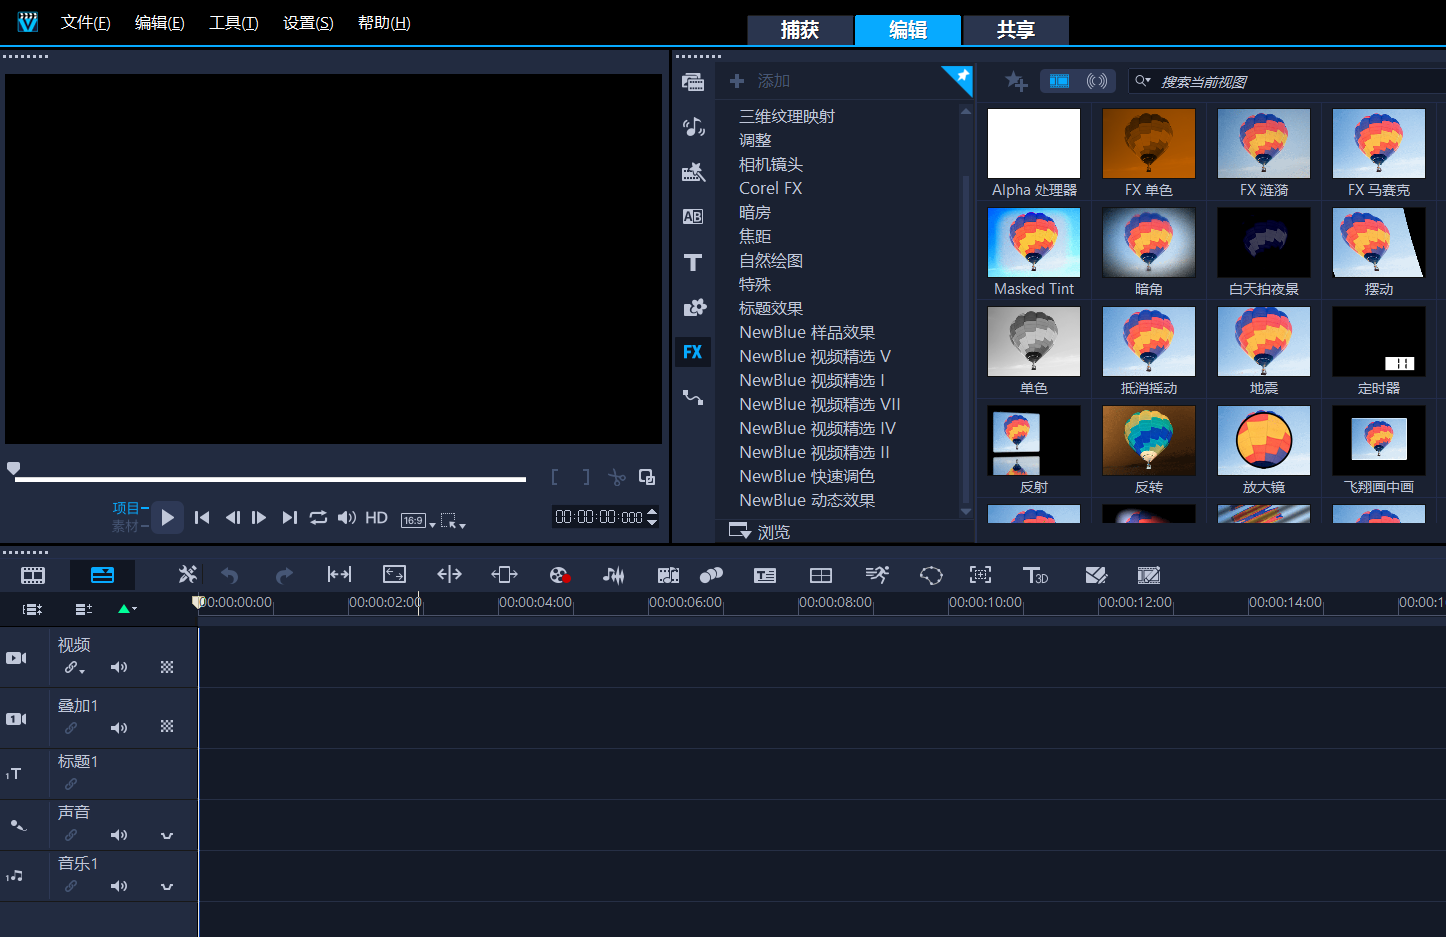Select the NewBlue 快速调色 category

806,476
